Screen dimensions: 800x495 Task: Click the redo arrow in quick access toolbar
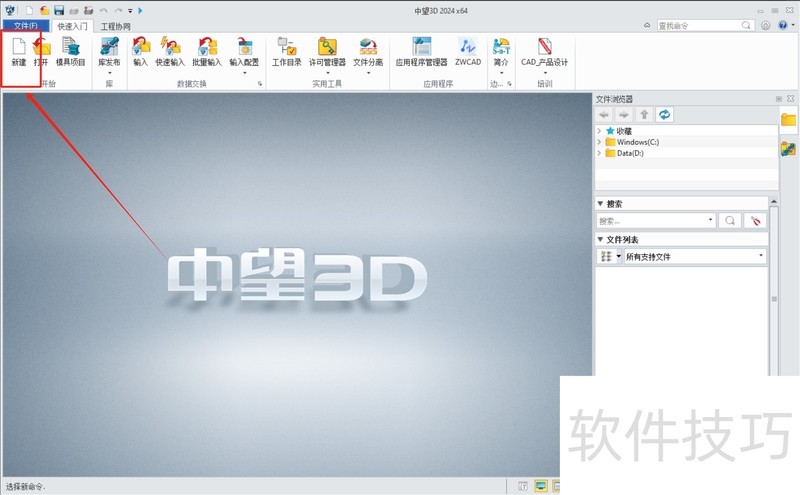(x=118, y=11)
